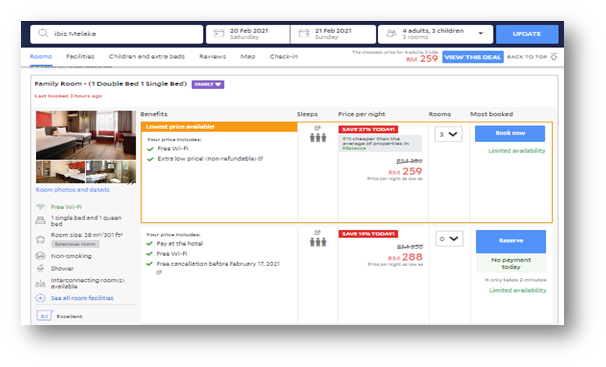Screen dimensions: 606x367
Task: Click the guests people icon
Action: pyautogui.click(x=392, y=33)
